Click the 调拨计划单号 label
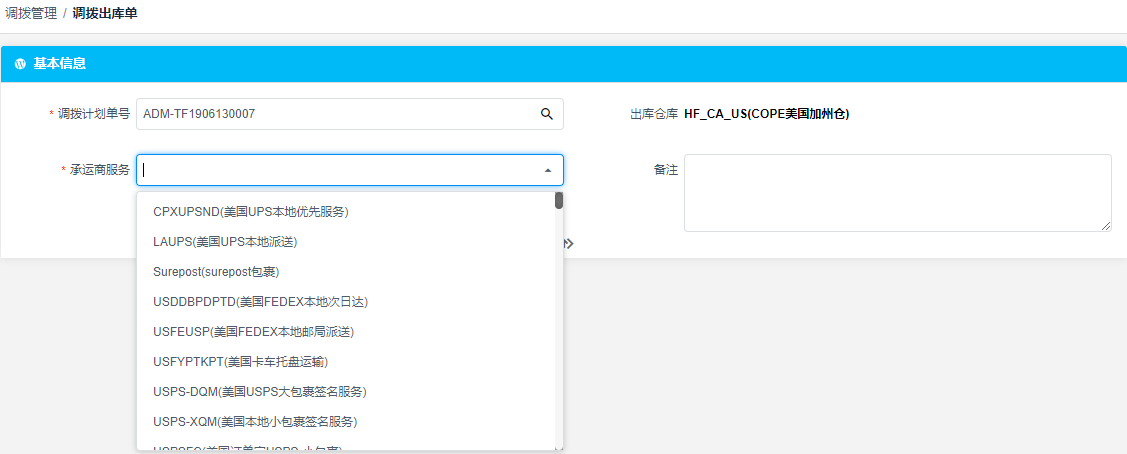Screen dimensions: 1127x454 pyautogui.click(x=93, y=114)
